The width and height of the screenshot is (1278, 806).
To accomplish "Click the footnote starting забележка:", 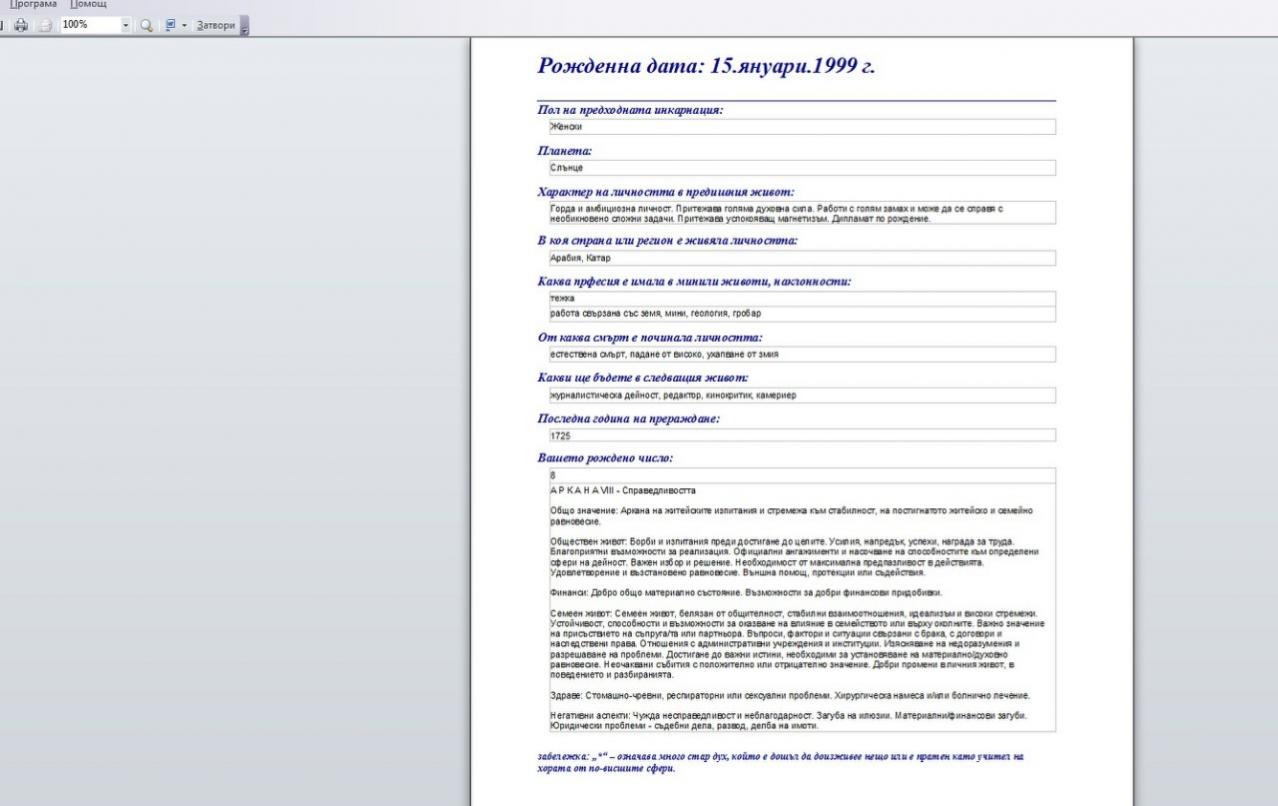I will (781, 763).
